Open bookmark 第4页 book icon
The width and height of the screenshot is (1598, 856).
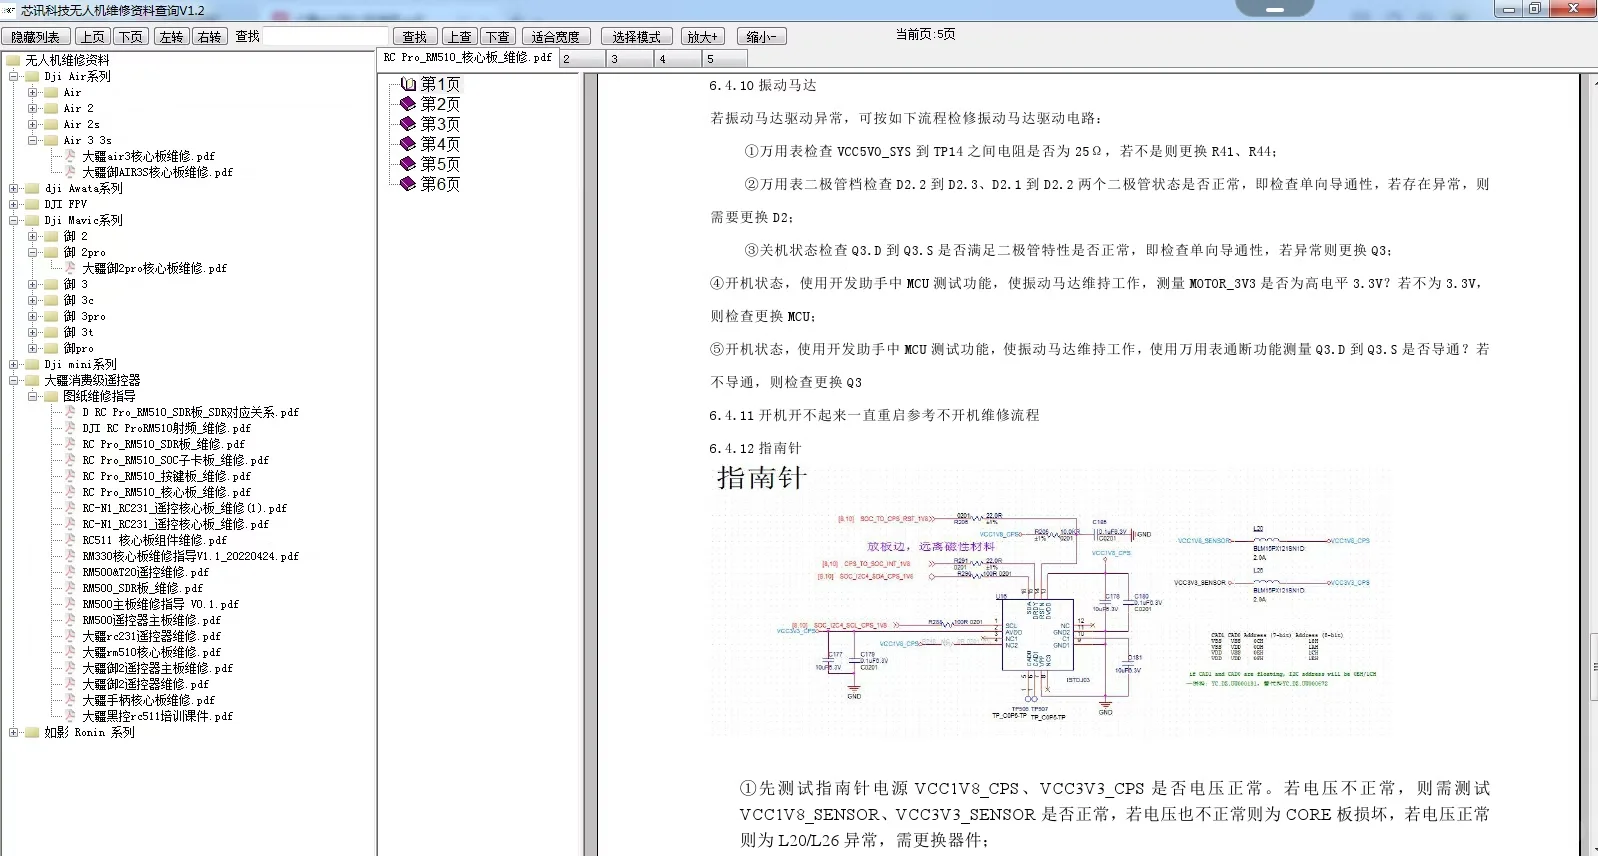pyautogui.click(x=408, y=144)
